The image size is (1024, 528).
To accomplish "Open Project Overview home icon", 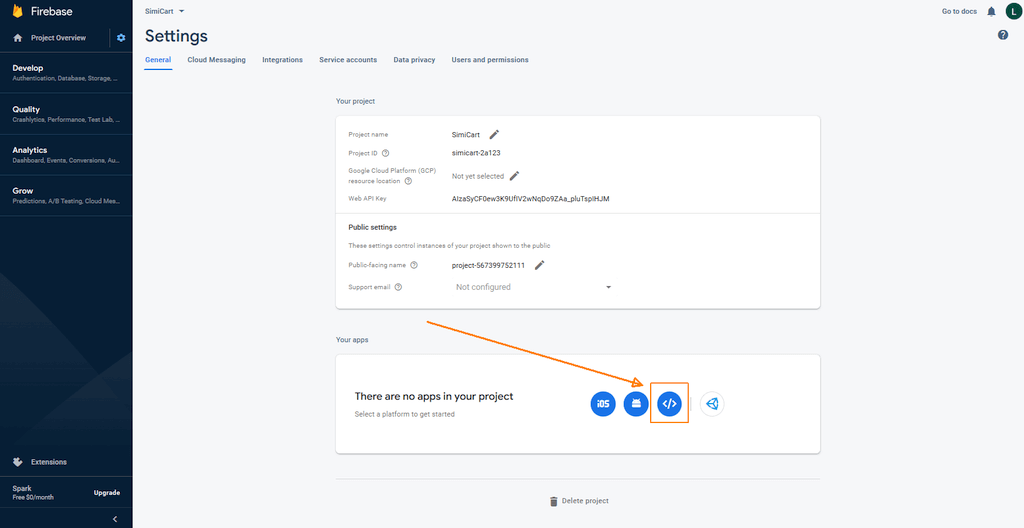I will click(x=18, y=38).
